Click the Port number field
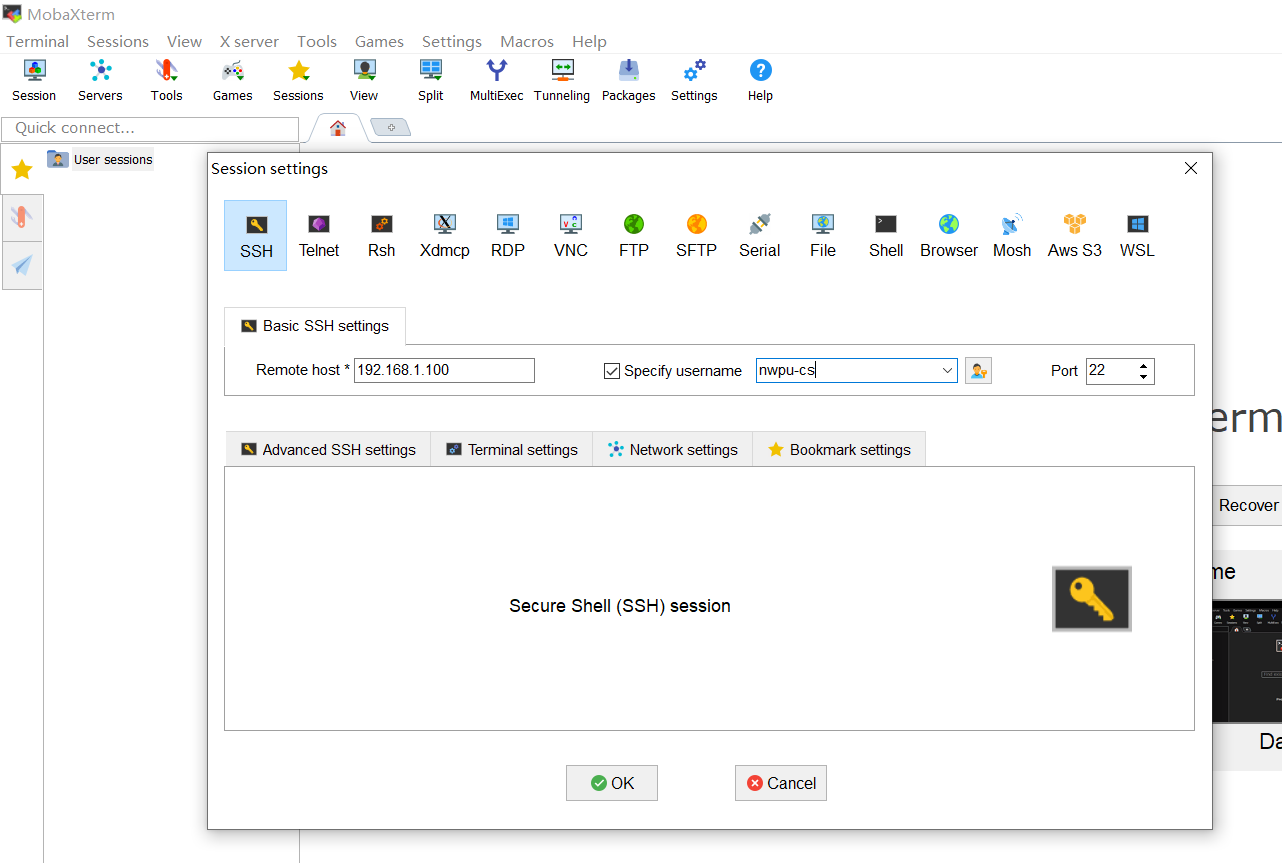Screen dimensions: 1282x863 1111,371
